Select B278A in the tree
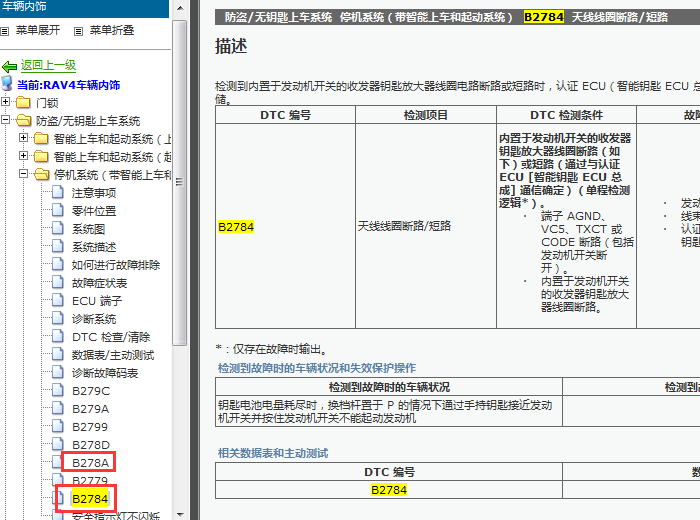The width and height of the screenshot is (700, 520). 90,463
